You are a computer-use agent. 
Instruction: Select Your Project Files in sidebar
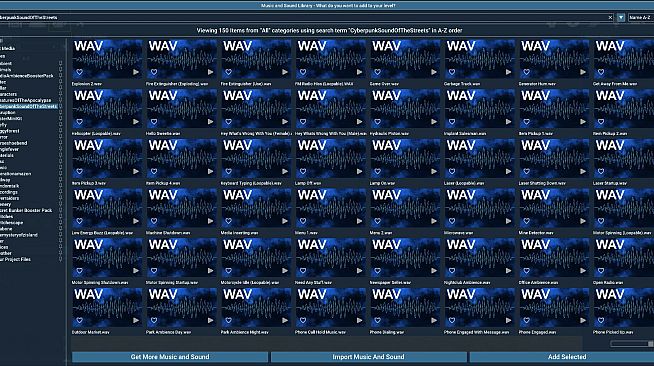[x=15, y=259]
